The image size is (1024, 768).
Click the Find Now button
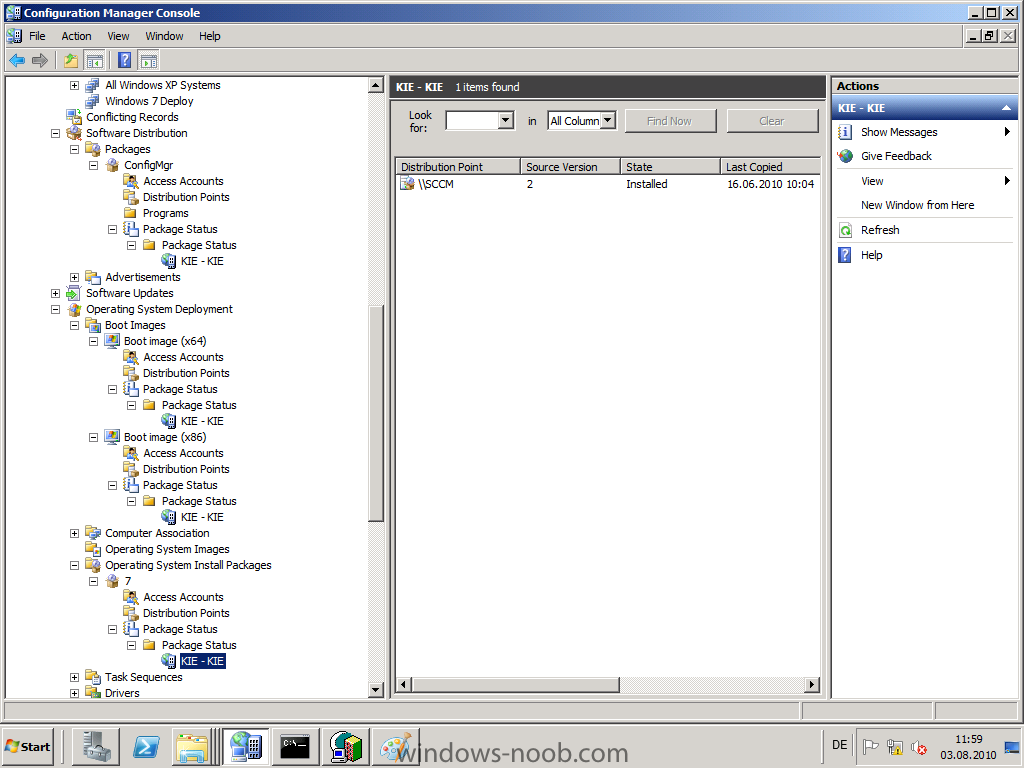click(x=670, y=121)
